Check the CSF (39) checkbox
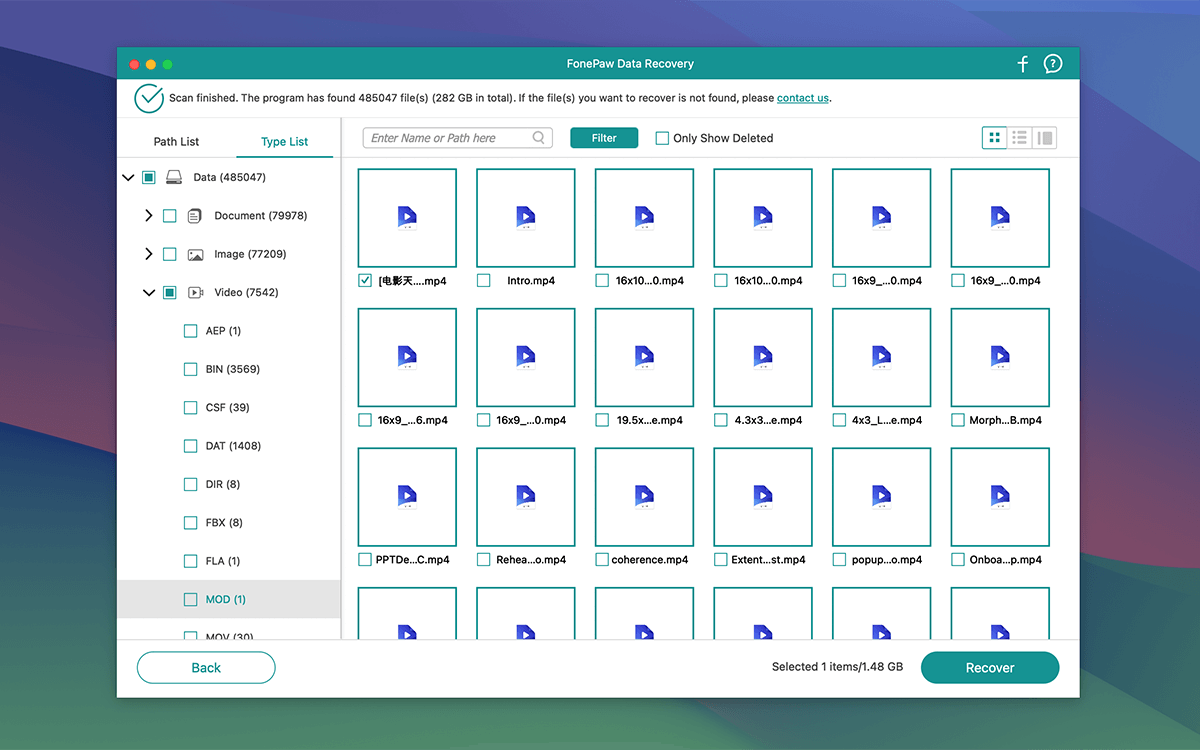The image size is (1200, 750). tap(191, 408)
